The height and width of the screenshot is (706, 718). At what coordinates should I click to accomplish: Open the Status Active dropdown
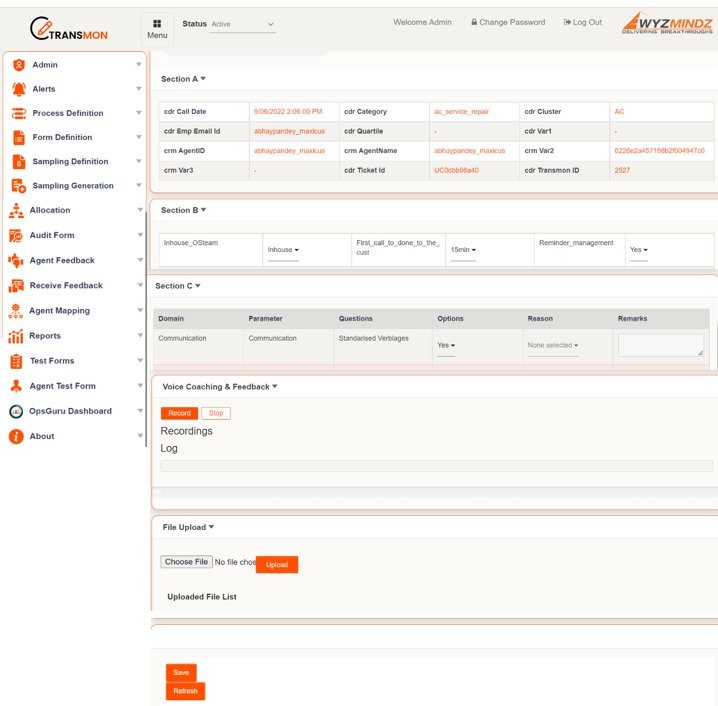click(242, 24)
